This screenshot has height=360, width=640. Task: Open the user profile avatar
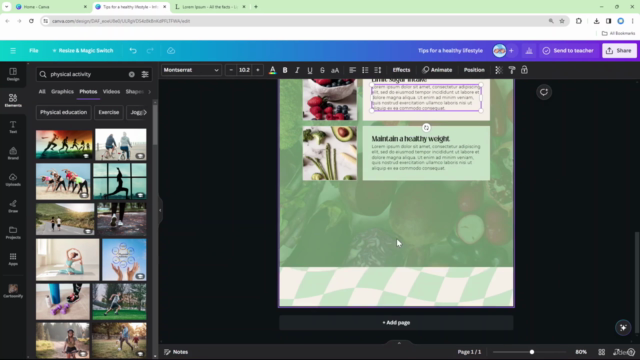499,51
